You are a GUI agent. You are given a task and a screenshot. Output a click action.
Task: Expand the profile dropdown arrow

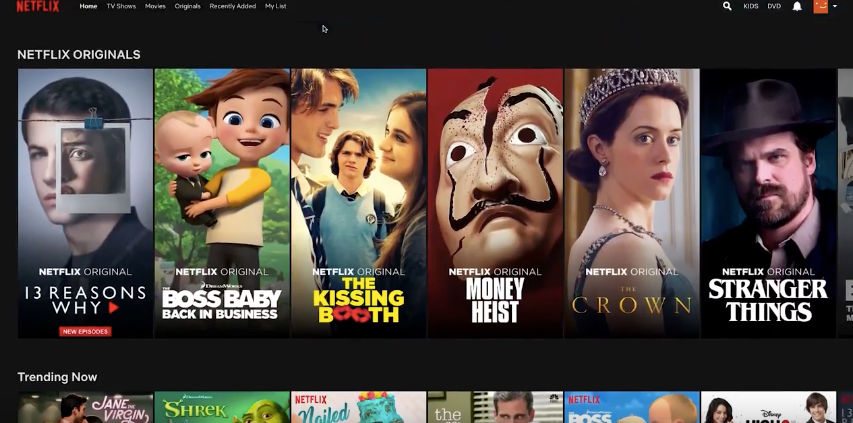[835, 7]
